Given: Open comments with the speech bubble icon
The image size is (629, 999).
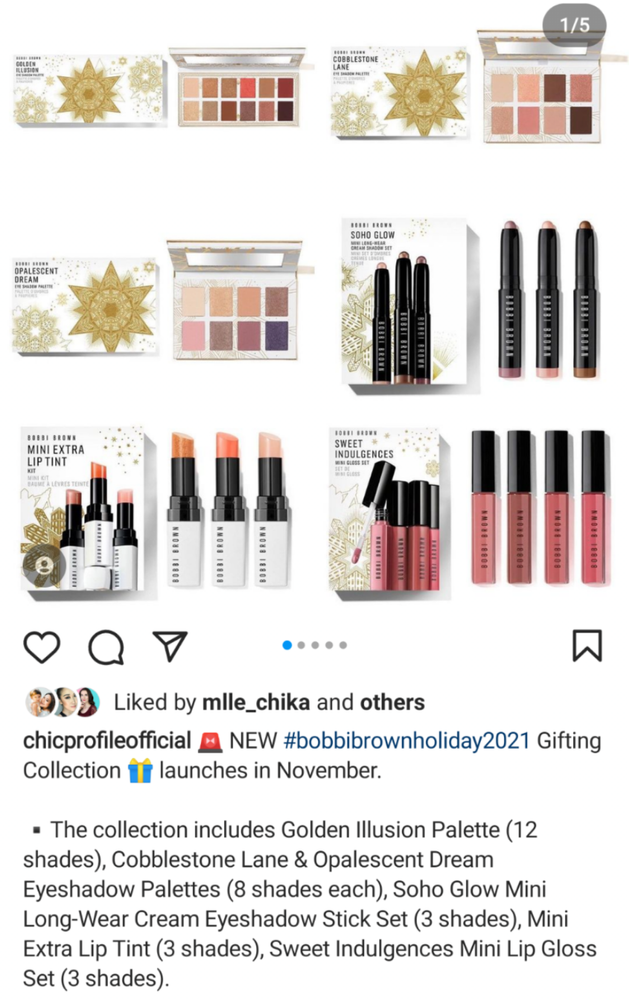Looking at the screenshot, I should point(106,646).
